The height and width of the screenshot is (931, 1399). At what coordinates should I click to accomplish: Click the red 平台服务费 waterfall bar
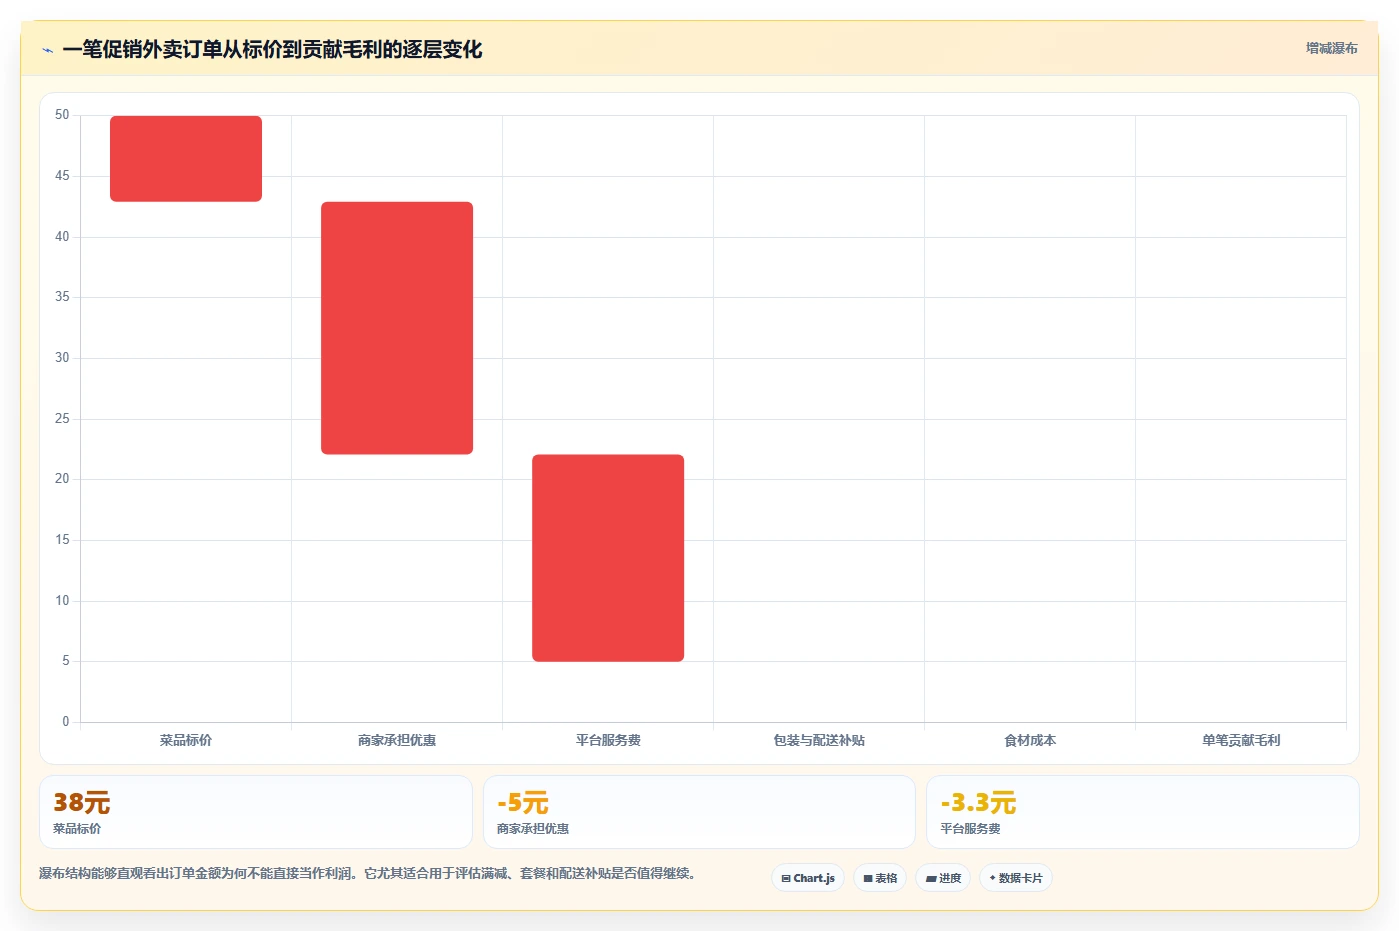click(x=608, y=558)
